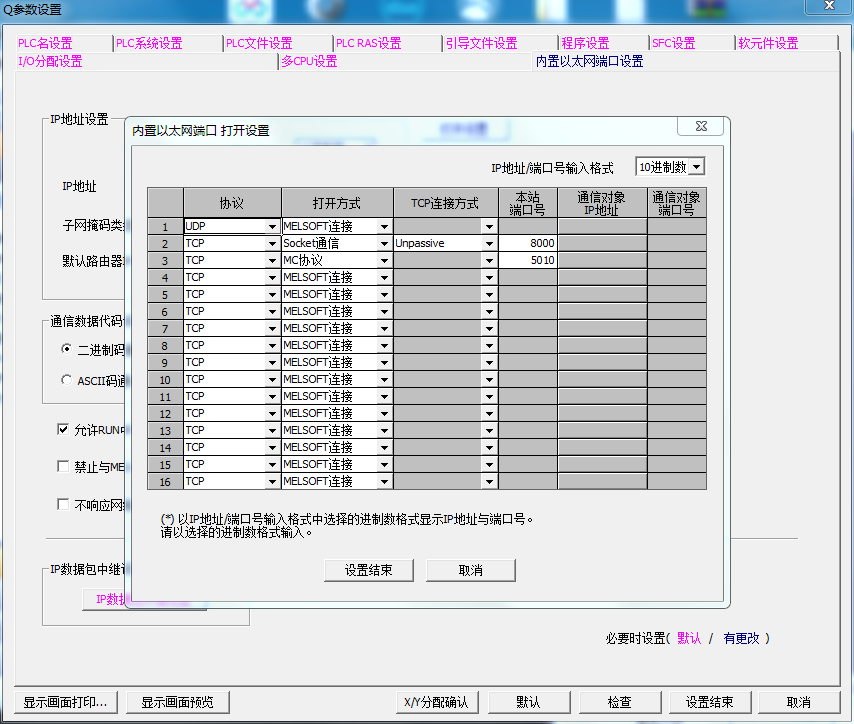This screenshot has height=724, width=854.
Task: Expand the TCP连接方式 dropdown showing Unpassive
Action: [488, 242]
